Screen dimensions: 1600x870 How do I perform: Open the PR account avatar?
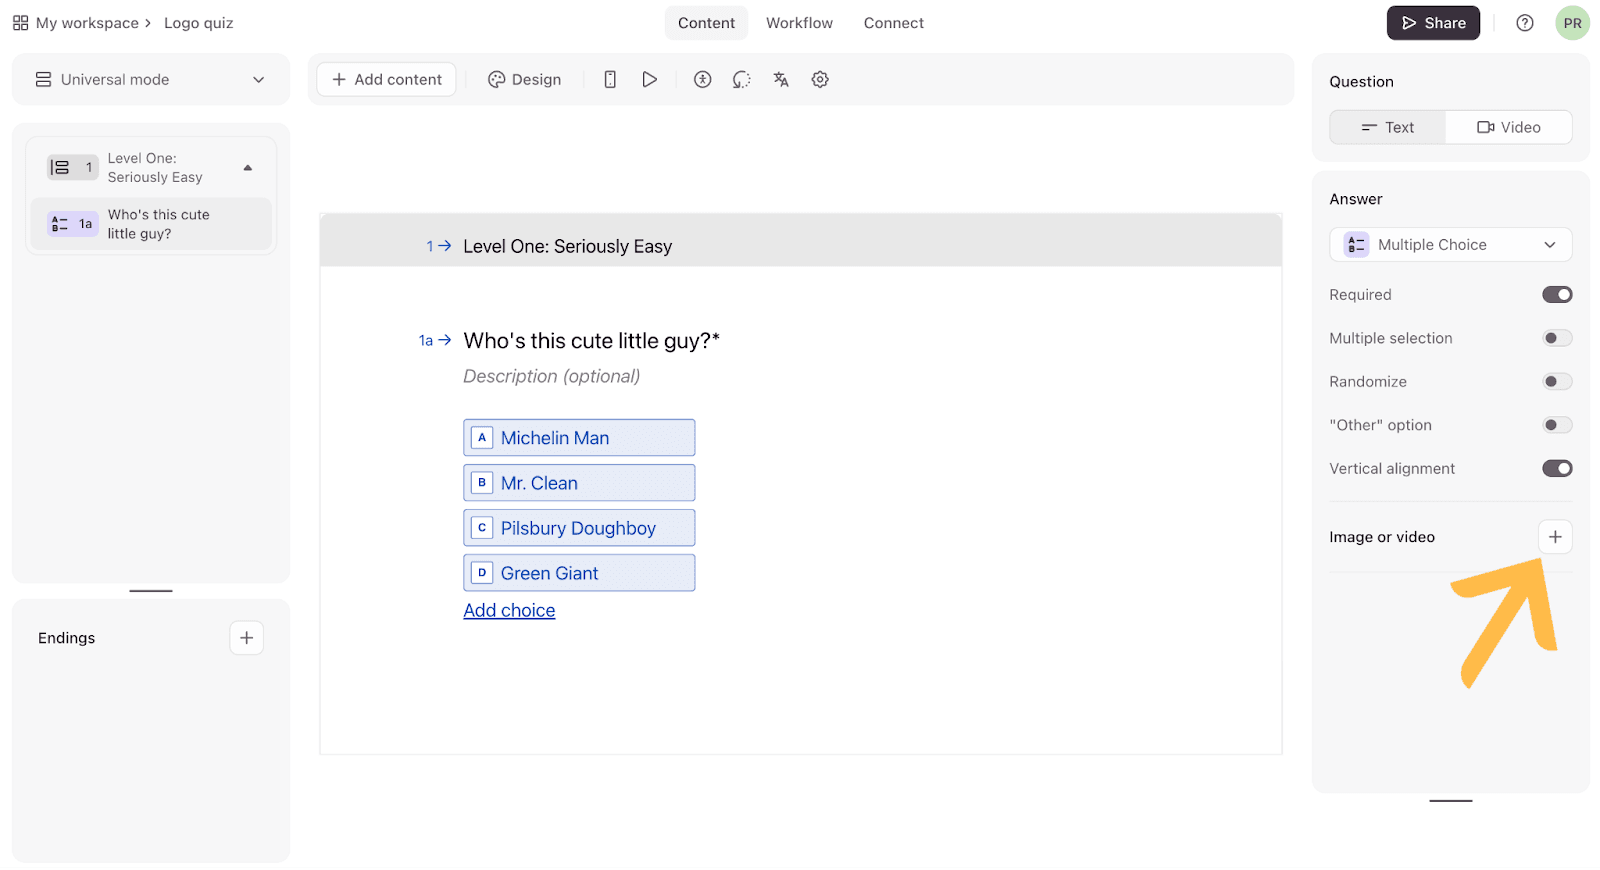click(1573, 23)
